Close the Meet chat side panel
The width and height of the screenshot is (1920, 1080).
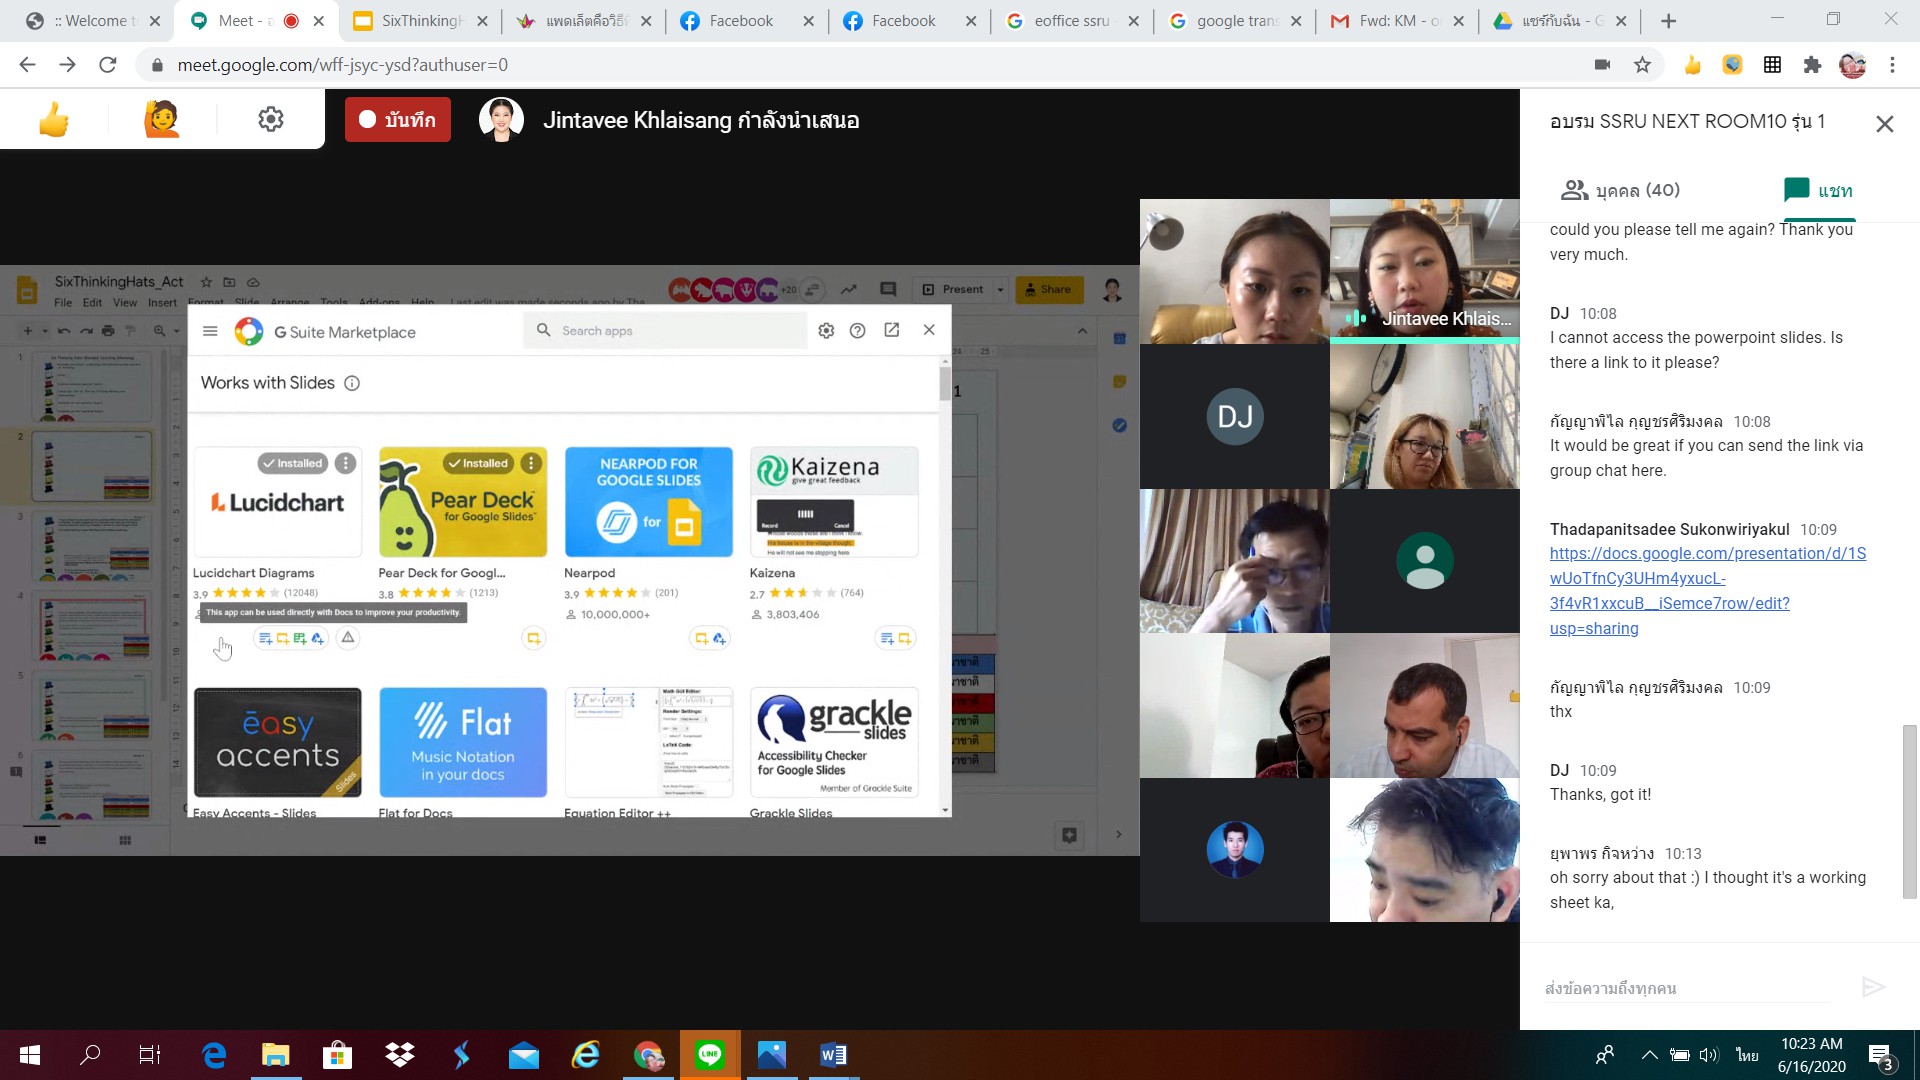point(1884,124)
